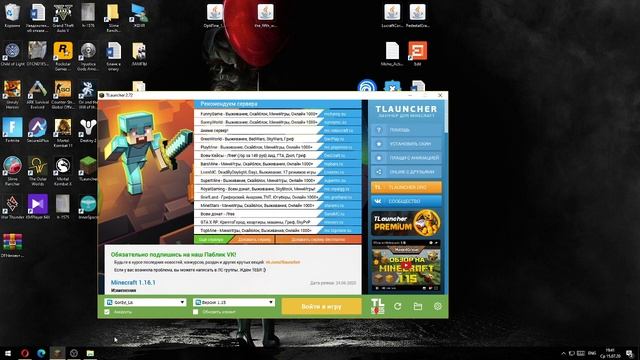
Task: Click the yellow Enter the game button
Action: pyautogui.click(x=321, y=306)
